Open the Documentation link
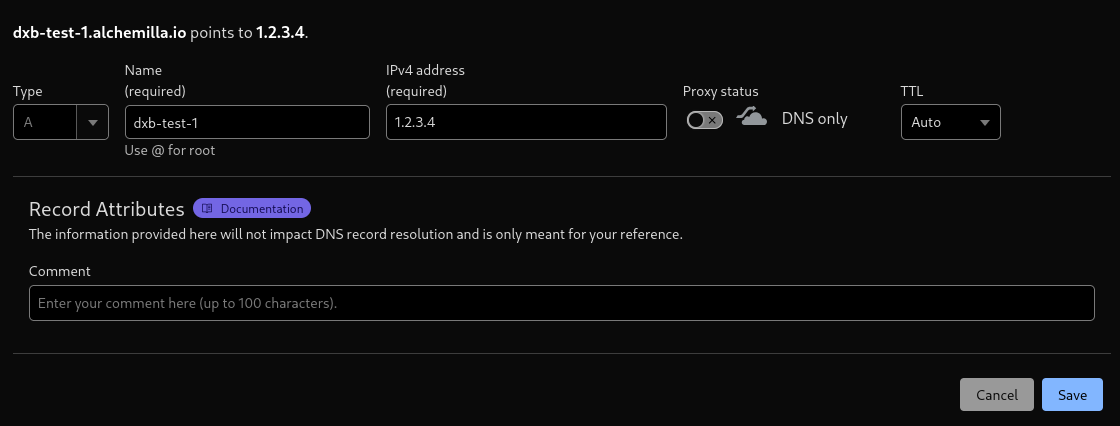The image size is (1120, 426). 252,209
